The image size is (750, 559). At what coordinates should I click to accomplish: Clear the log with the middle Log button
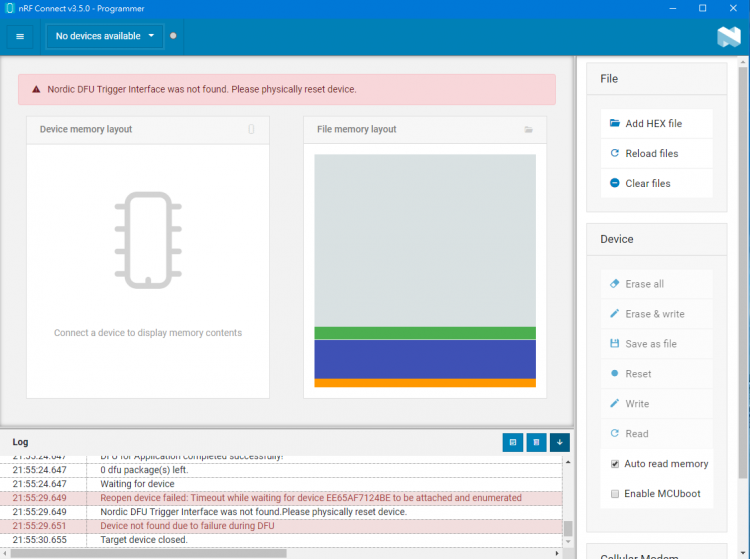pyautogui.click(x=536, y=441)
